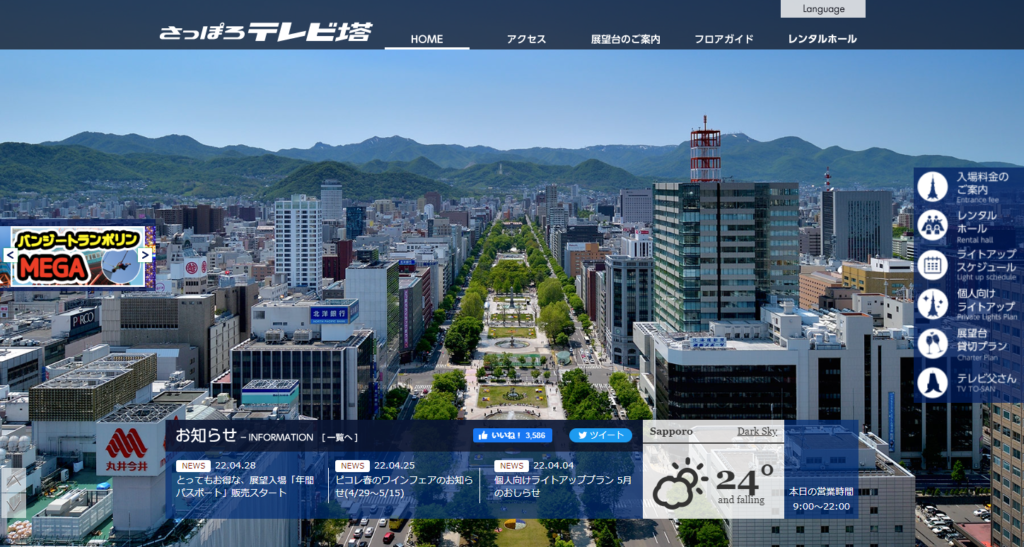The height and width of the screenshot is (547, 1024).
Task: Click the NEWS tag beside 22.04.28
Action: pyautogui.click(x=193, y=466)
